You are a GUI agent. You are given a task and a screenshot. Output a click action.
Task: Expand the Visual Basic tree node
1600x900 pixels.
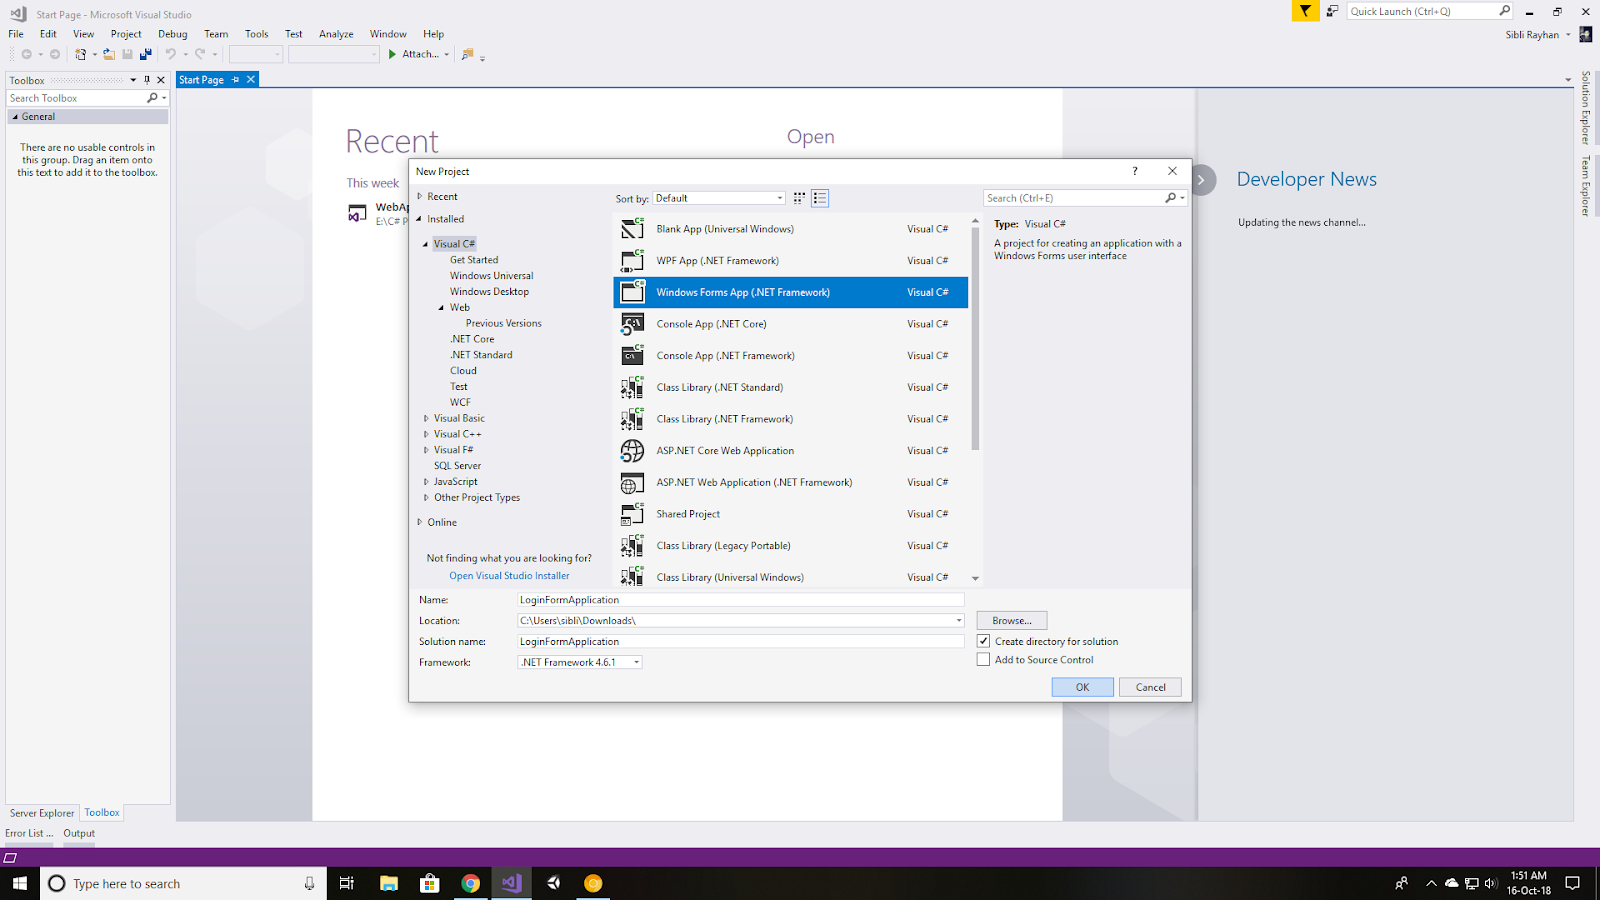pyautogui.click(x=426, y=418)
